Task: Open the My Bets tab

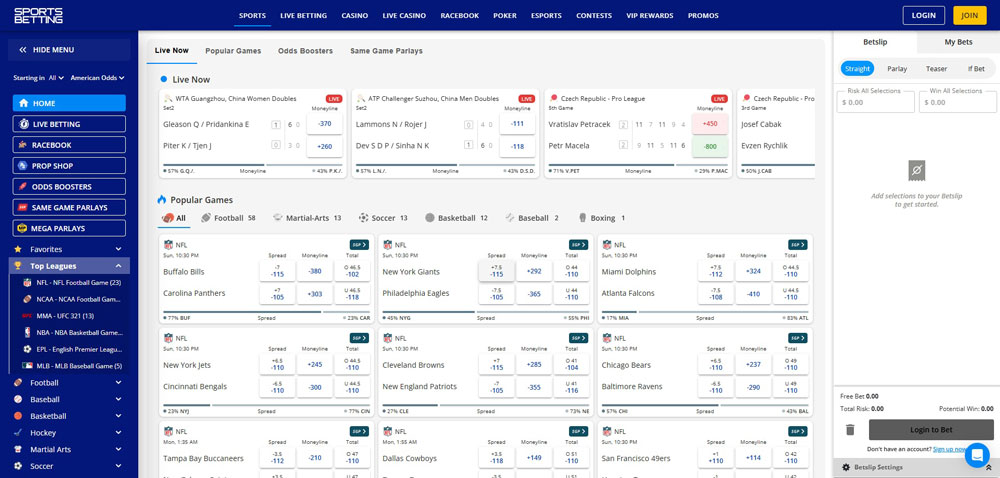Action: (958, 42)
